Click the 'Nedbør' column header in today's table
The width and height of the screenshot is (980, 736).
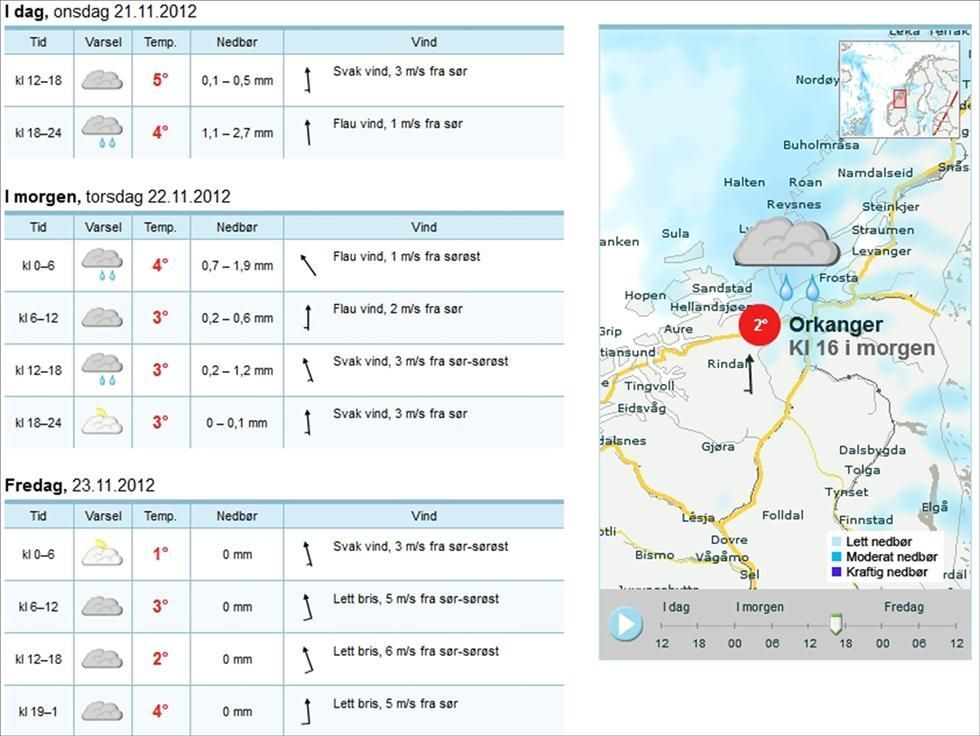[x=236, y=42]
